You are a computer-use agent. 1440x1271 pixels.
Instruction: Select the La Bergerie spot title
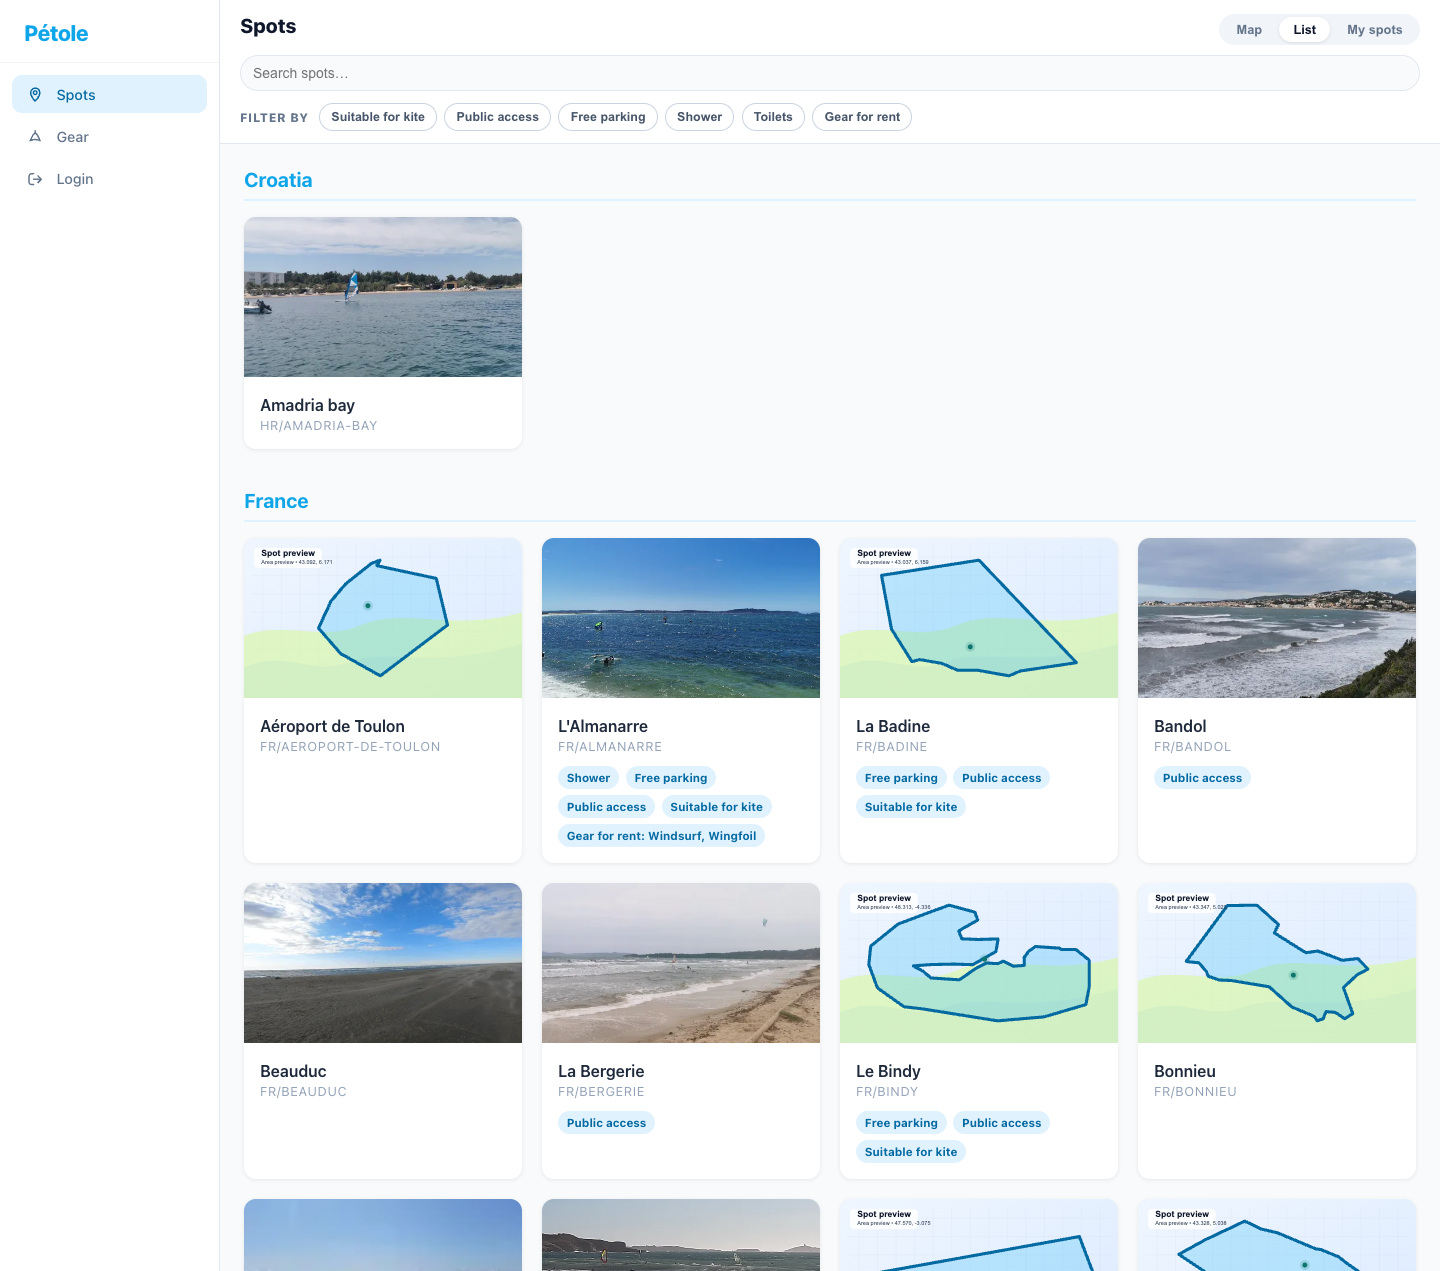601,1071
